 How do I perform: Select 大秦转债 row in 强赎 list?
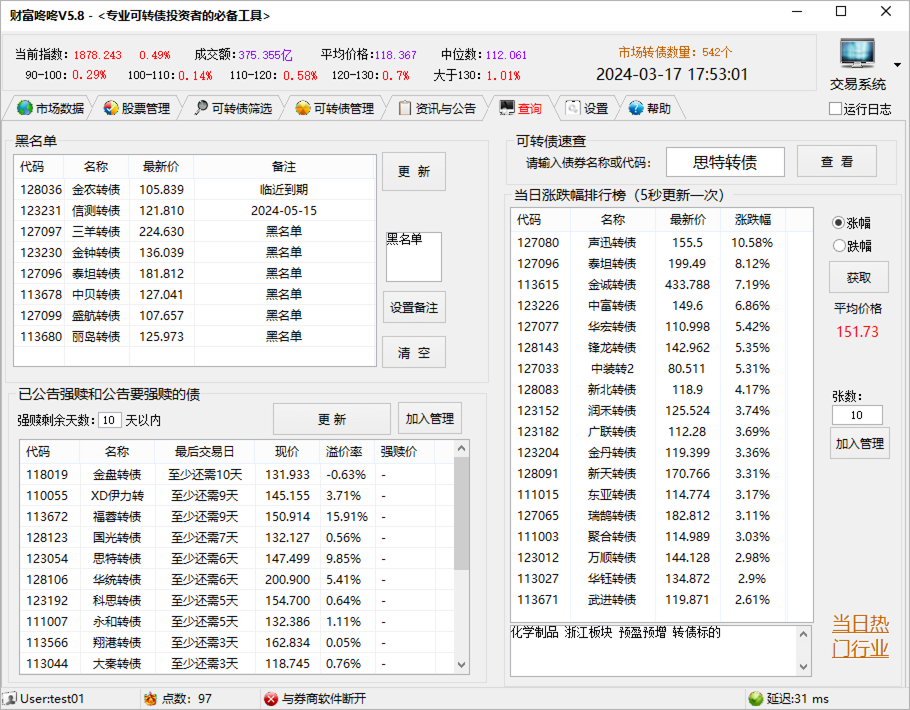point(237,664)
